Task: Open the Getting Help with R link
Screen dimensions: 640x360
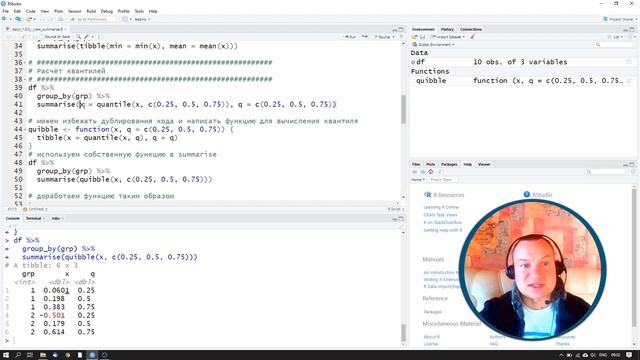Action: 442,230
